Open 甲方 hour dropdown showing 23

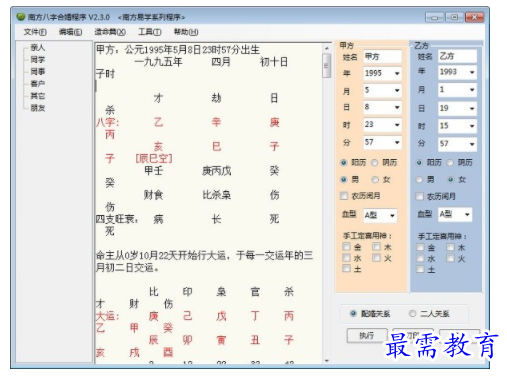382,125
